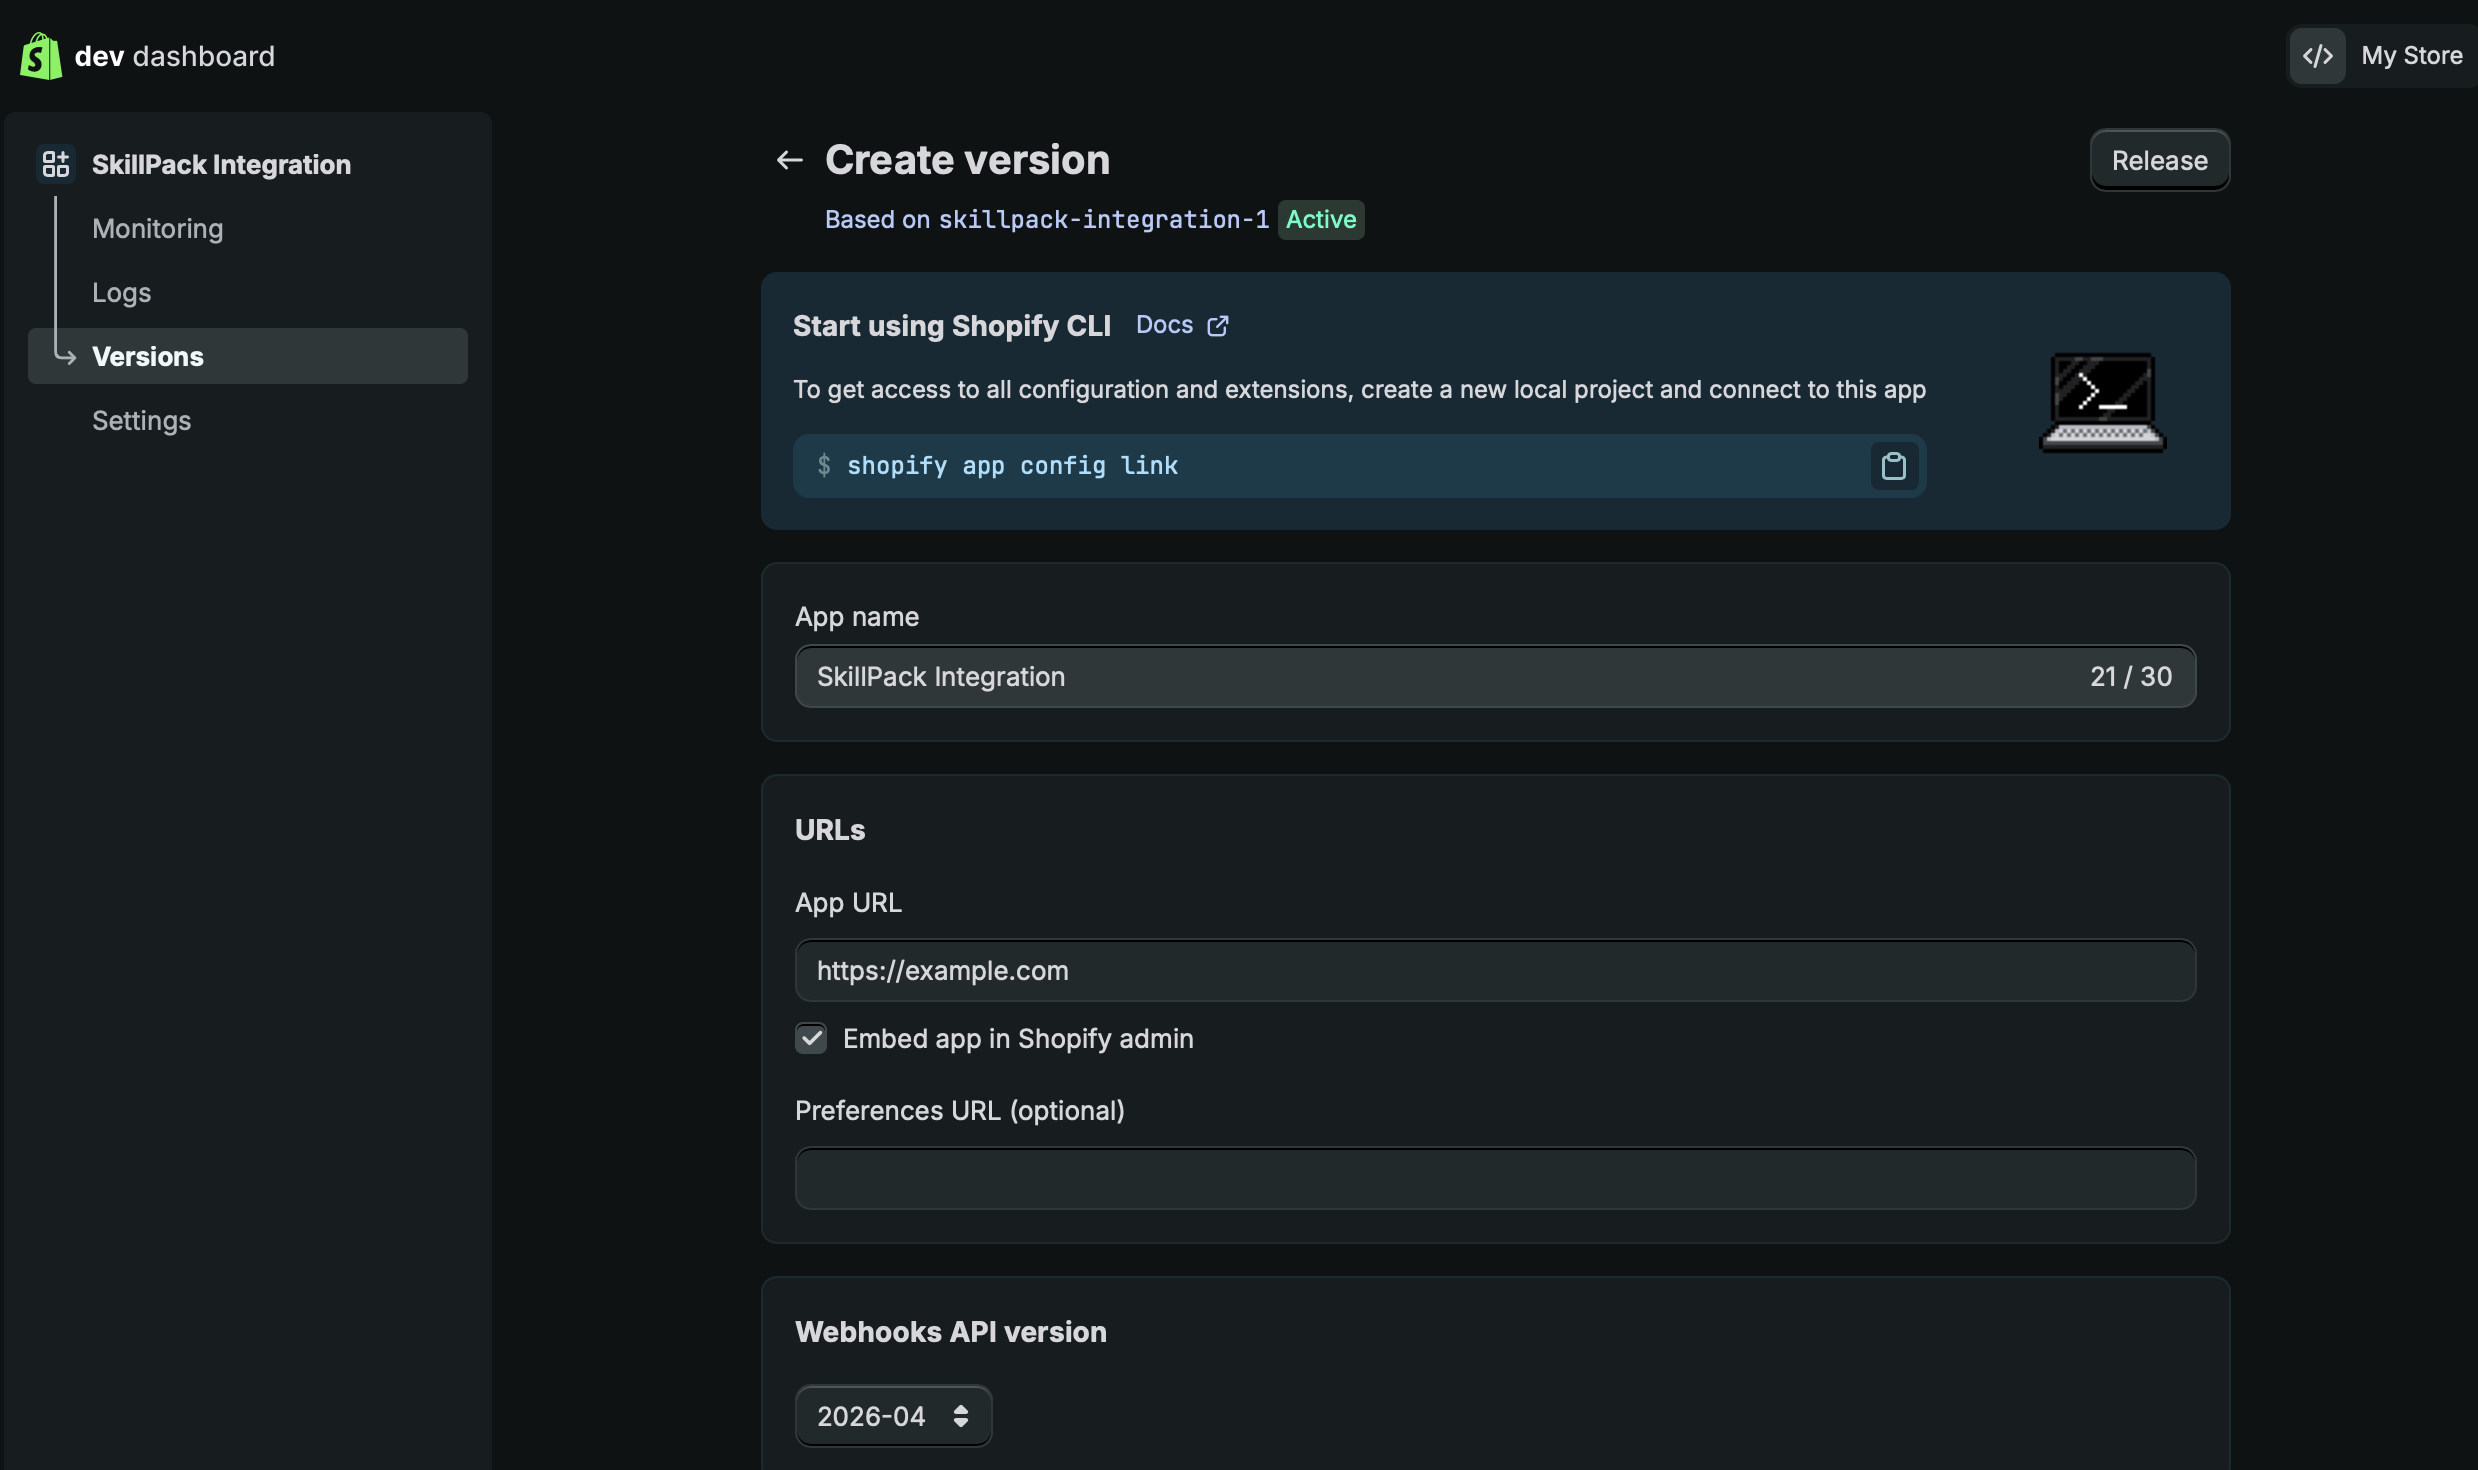2478x1470 pixels.
Task: Focus the Preferences URL input field
Action: (x=1495, y=1178)
